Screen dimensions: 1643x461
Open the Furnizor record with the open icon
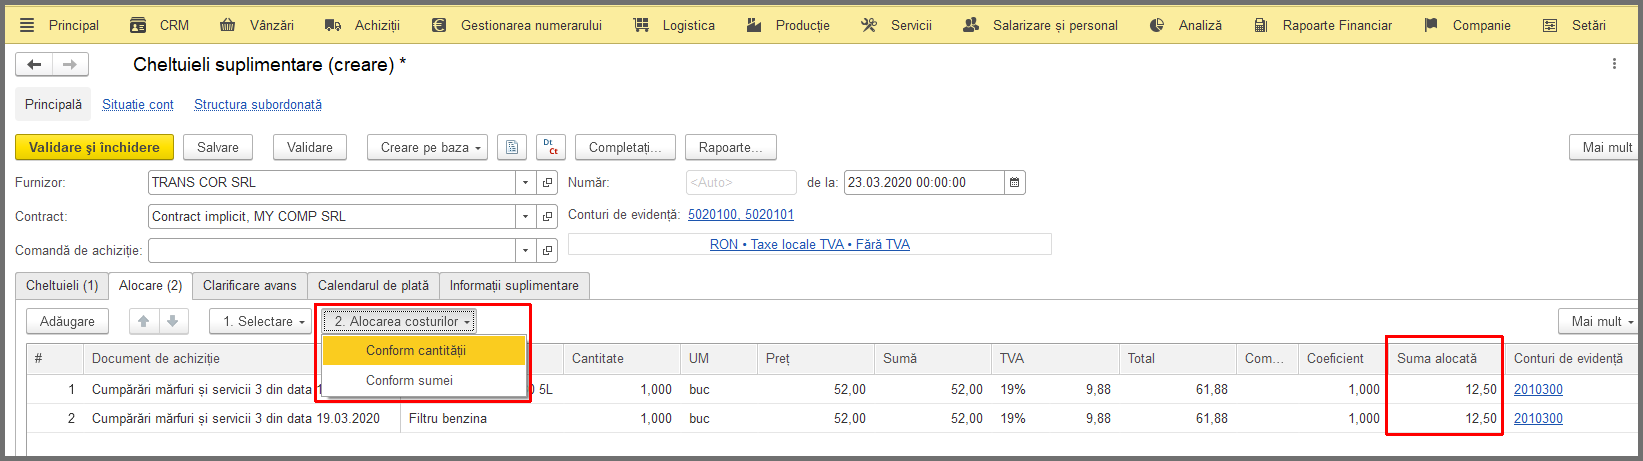tap(547, 183)
